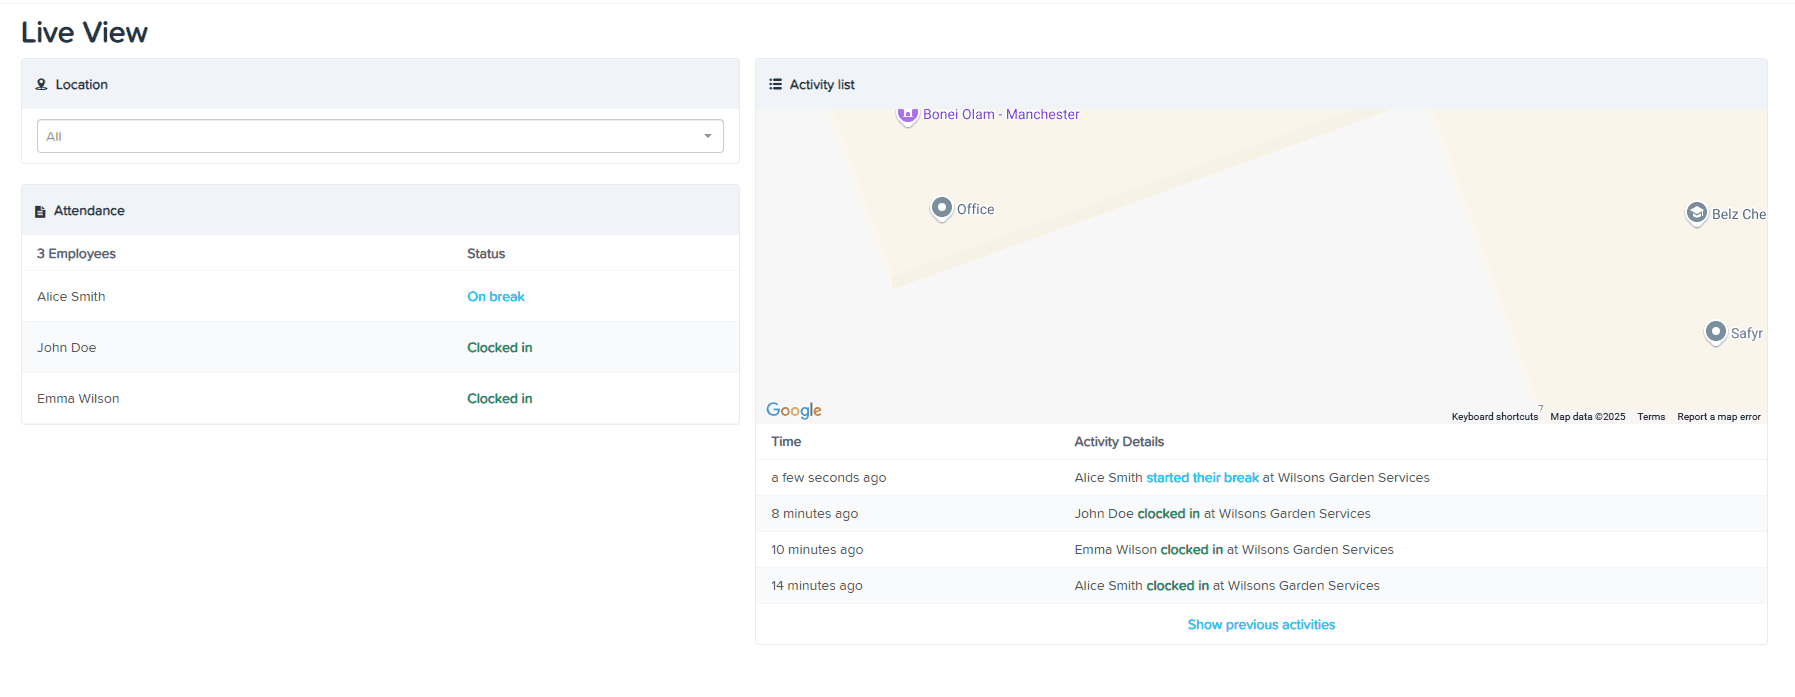
Task: Click the Location dropdown arrow
Action: click(708, 136)
